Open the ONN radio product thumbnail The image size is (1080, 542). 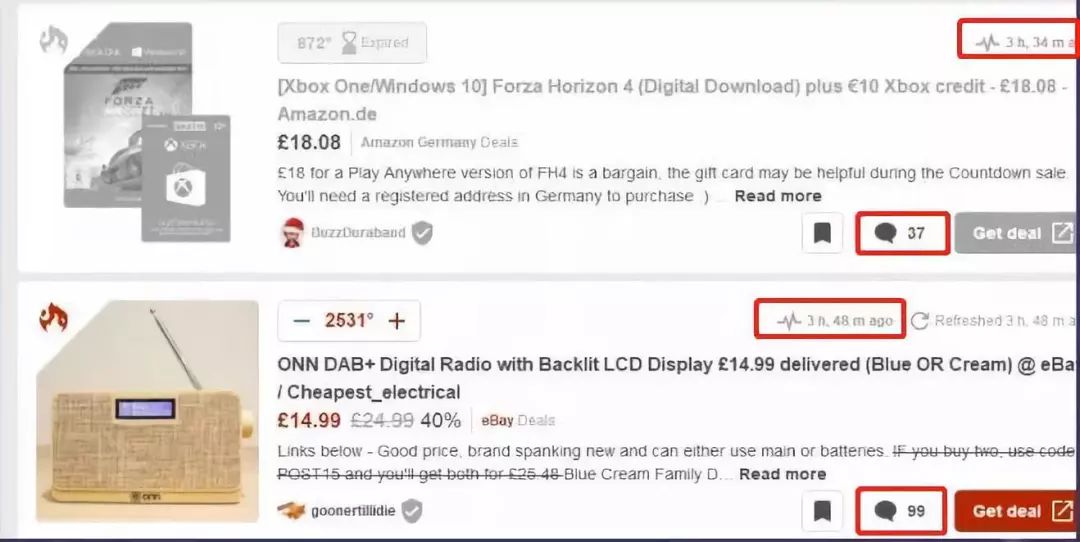[x=147, y=410]
